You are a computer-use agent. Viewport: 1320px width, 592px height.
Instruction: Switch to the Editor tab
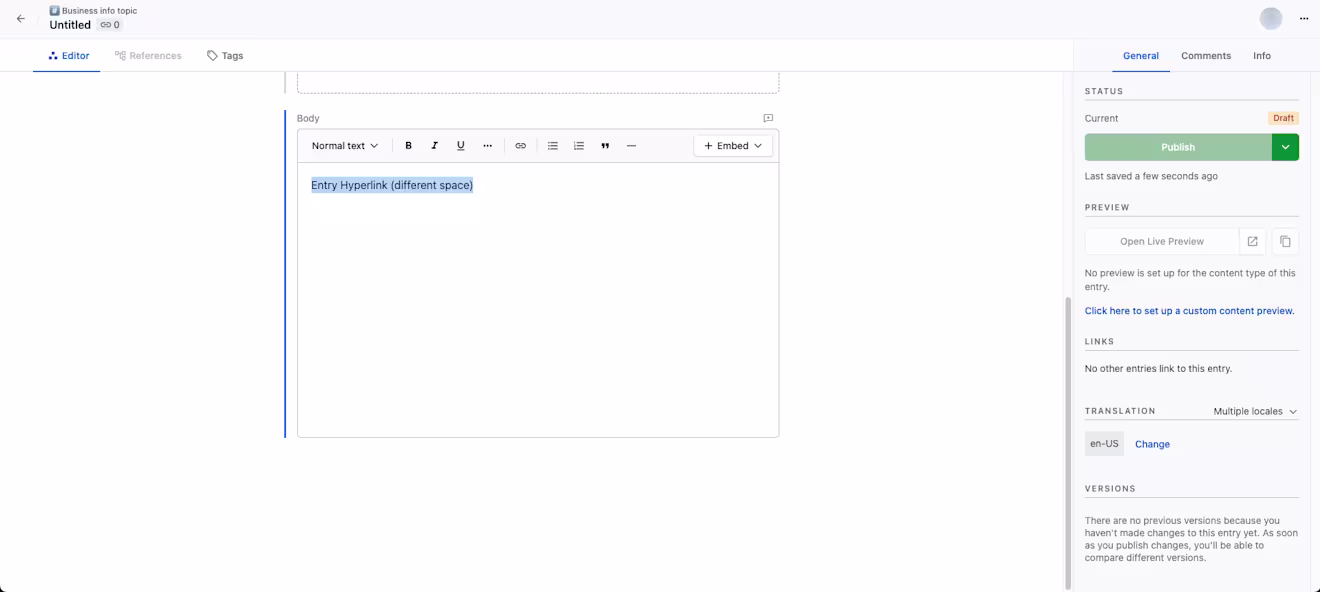tap(68, 56)
